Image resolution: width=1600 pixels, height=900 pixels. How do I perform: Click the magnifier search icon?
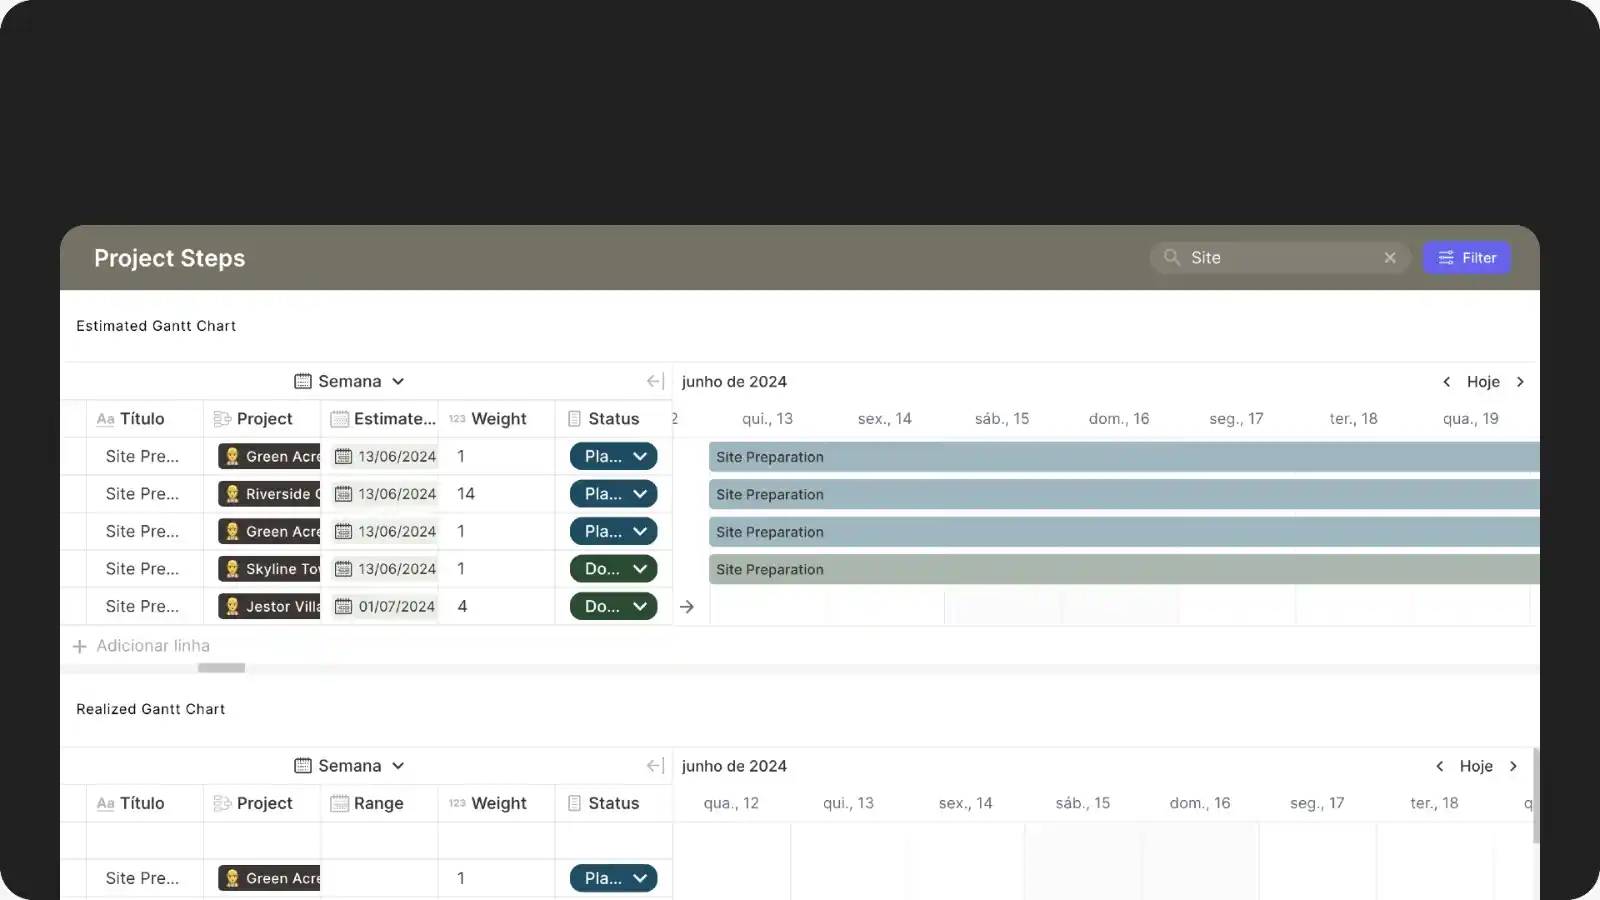pos(1171,258)
